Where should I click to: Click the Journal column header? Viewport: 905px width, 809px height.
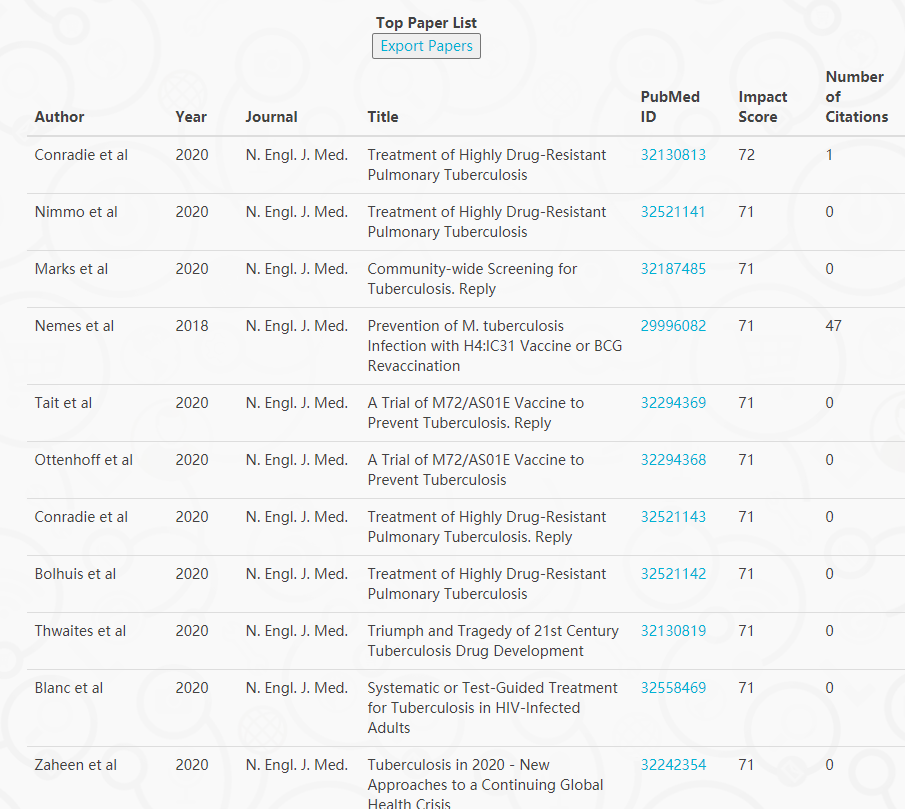(x=271, y=117)
